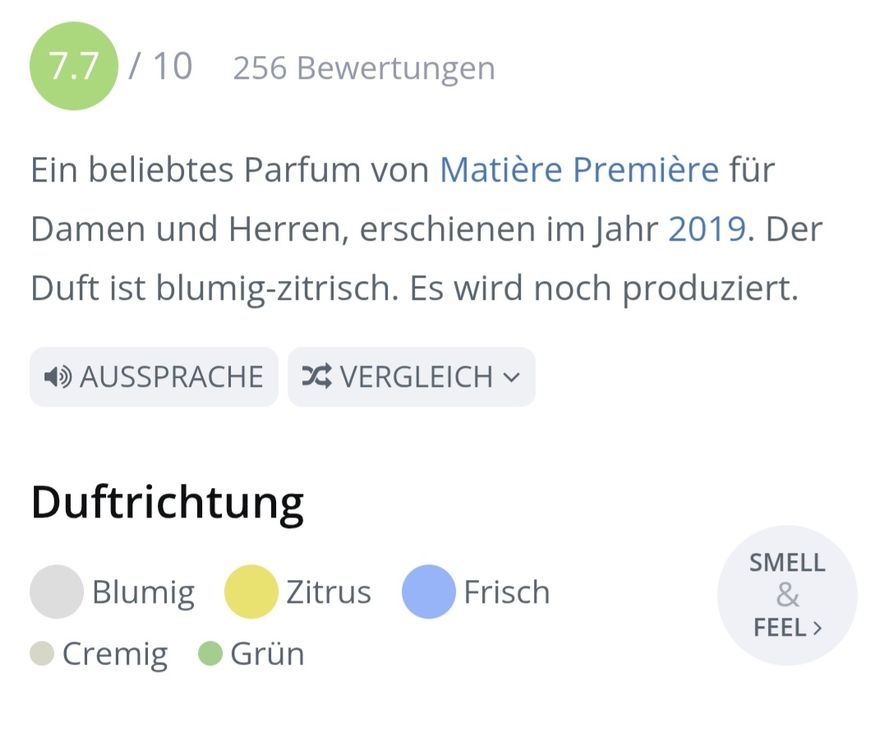Click the small Cremig color dot
Viewport: 883px width, 750px height.
pyautogui.click(x=42, y=654)
